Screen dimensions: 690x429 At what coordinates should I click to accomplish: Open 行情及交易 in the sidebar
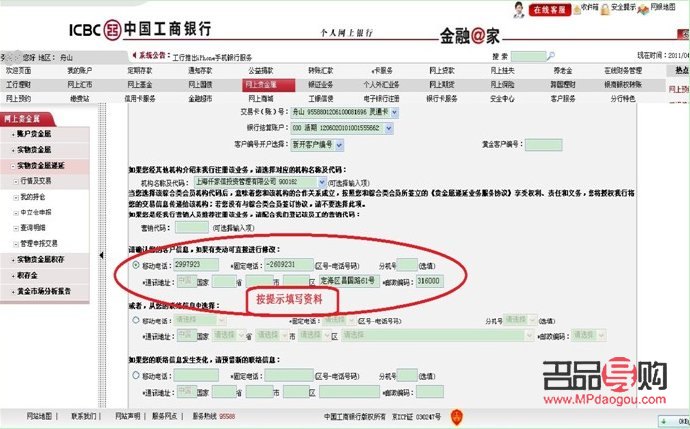tap(35, 181)
